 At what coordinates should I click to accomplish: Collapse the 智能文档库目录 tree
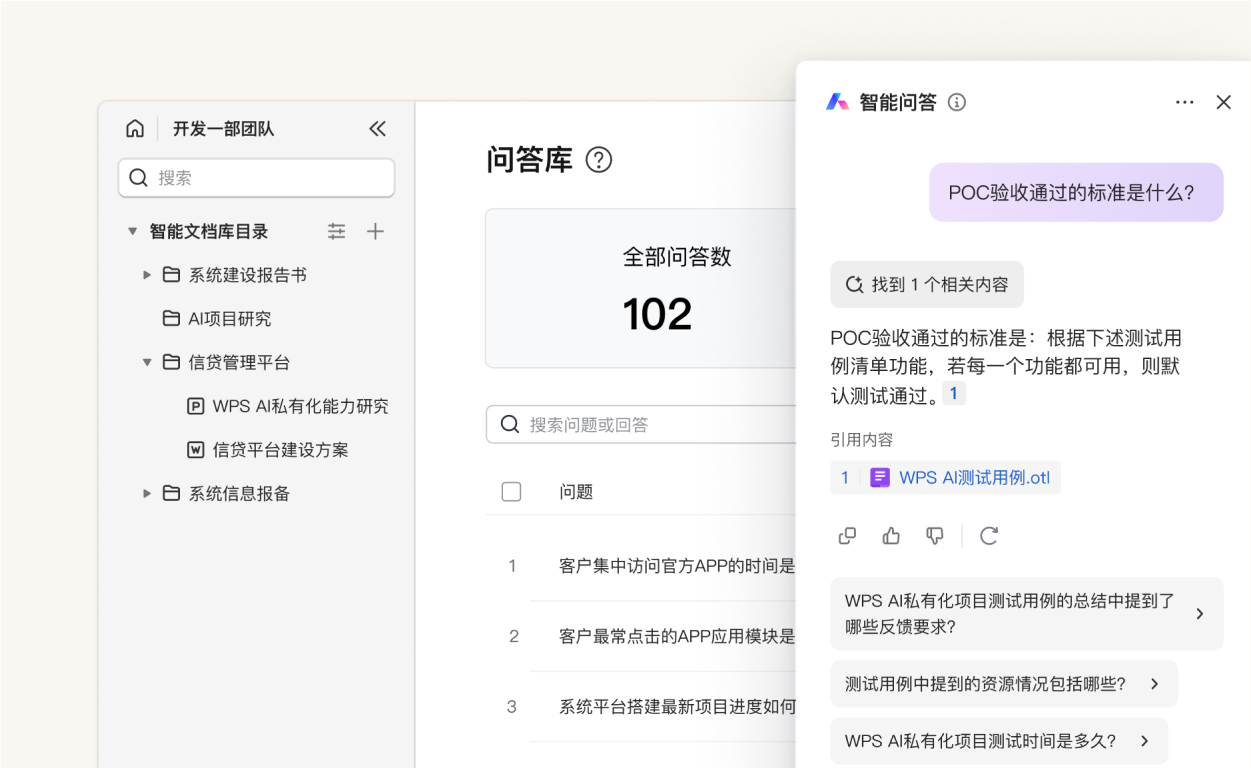point(132,231)
